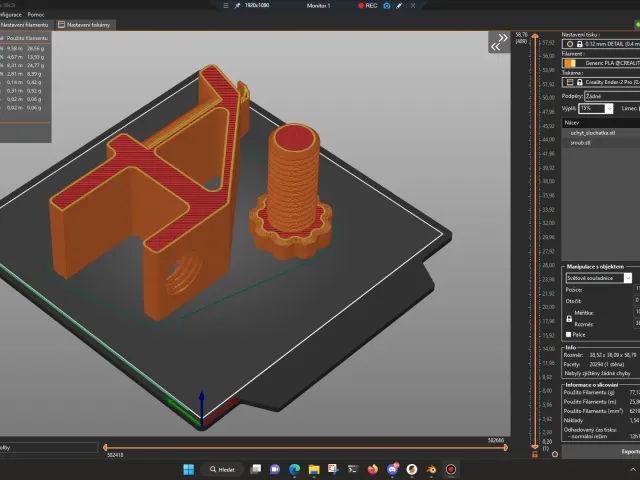Image resolution: width=640 pixels, height=480 pixels.
Task: Click the layer slider settings cog icon
Action: tap(555, 454)
